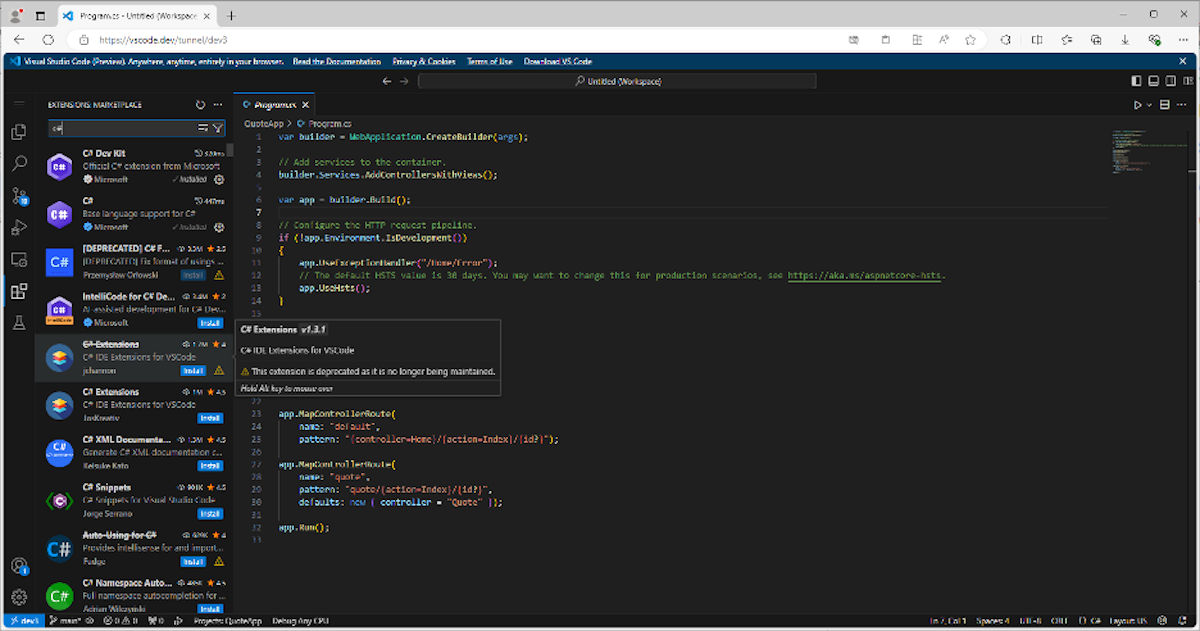The height and width of the screenshot is (631, 1200).
Task: Split the editor layout
Action: coord(1165,104)
